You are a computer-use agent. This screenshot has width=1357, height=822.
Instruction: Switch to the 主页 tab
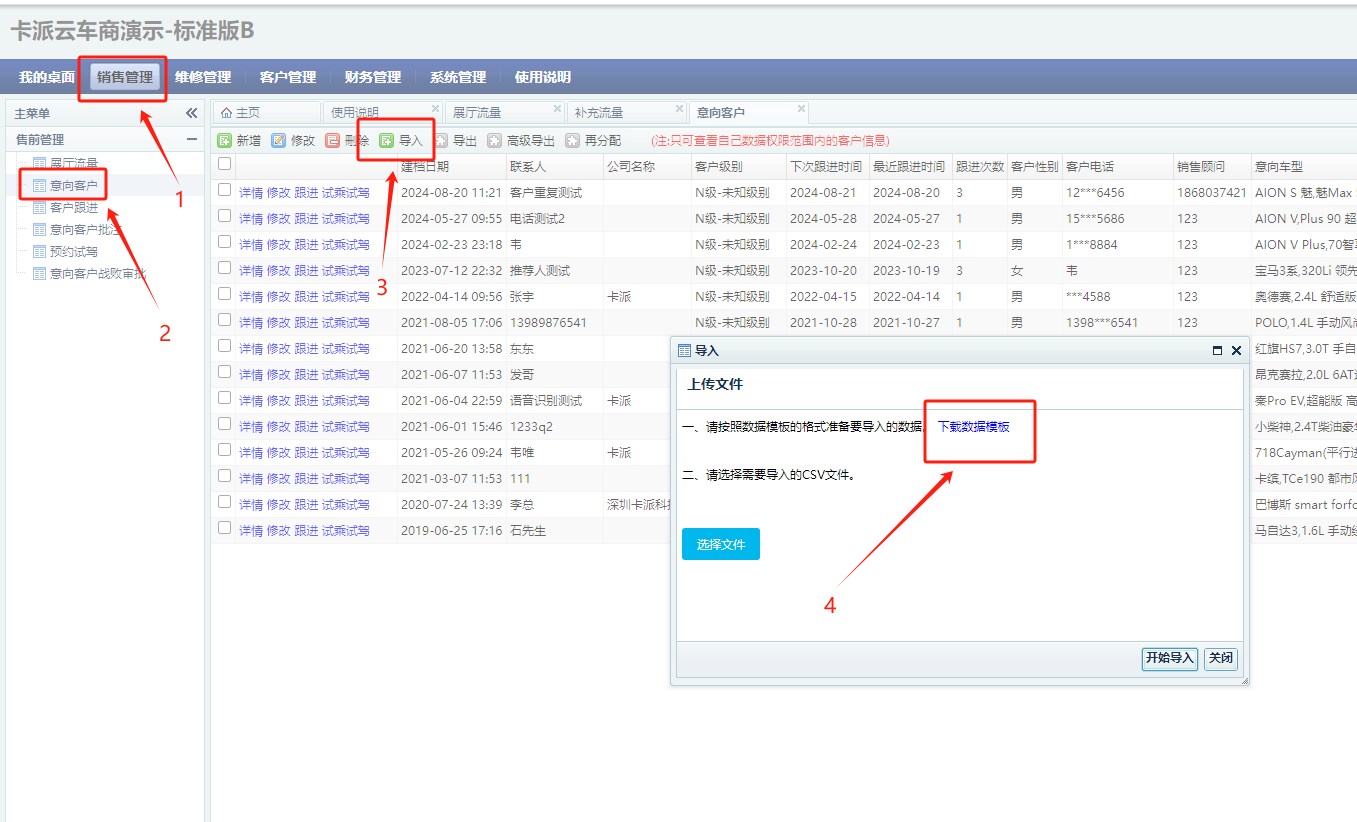pyautogui.click(x=247, y=113)
